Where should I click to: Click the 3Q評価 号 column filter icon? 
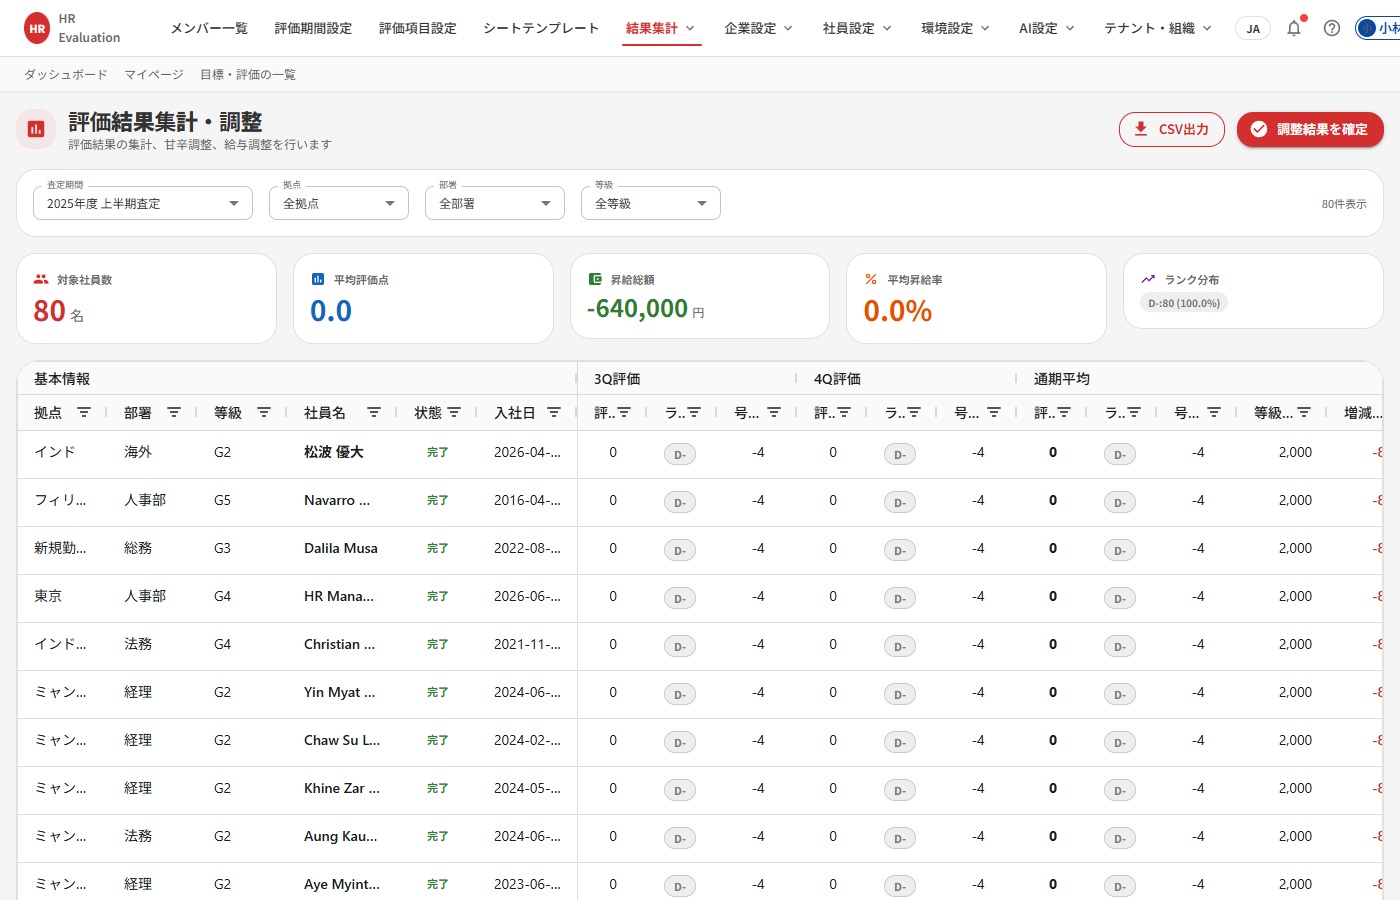pos(774,412)
